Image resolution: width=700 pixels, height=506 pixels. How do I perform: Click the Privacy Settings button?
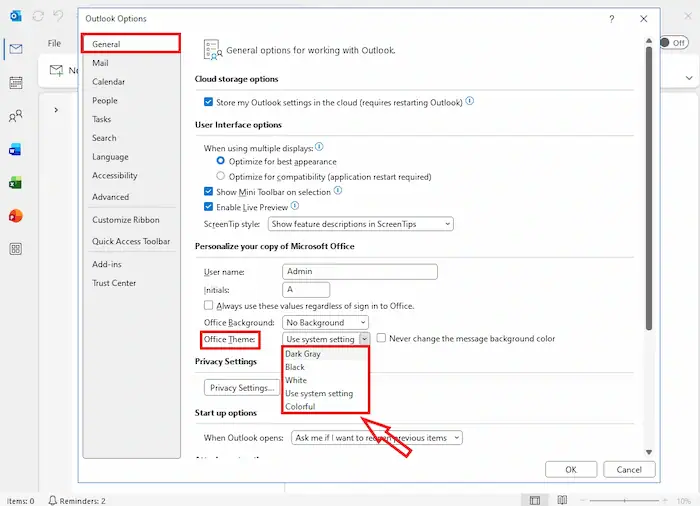click(243, 388)
